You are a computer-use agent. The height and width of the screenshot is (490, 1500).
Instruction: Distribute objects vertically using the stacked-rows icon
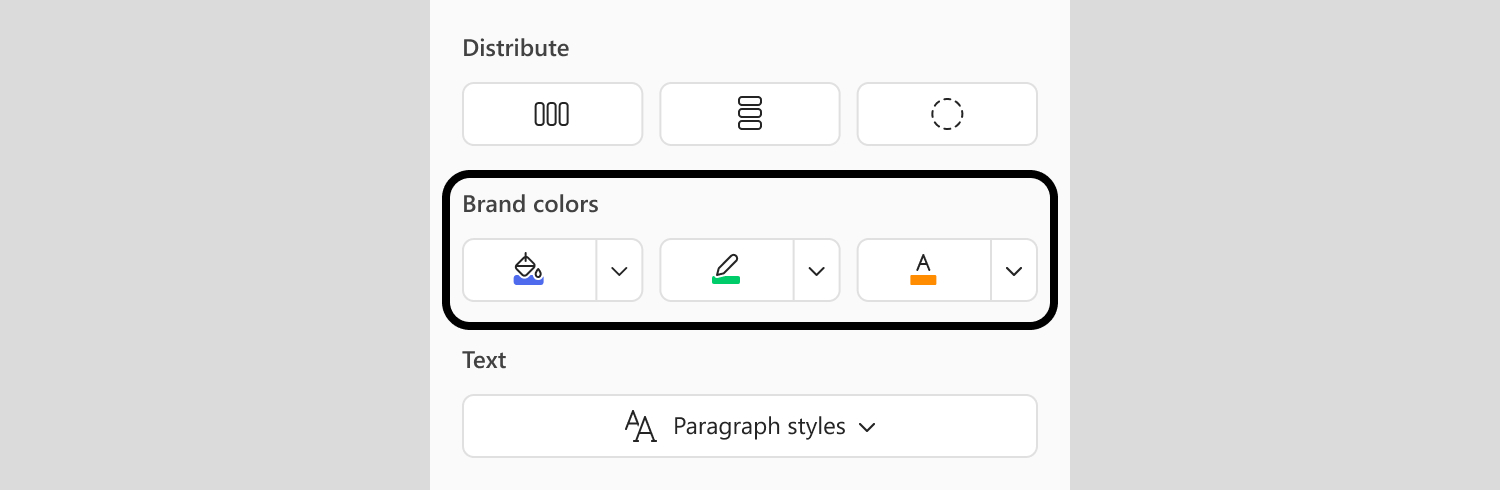pos(749,114)
